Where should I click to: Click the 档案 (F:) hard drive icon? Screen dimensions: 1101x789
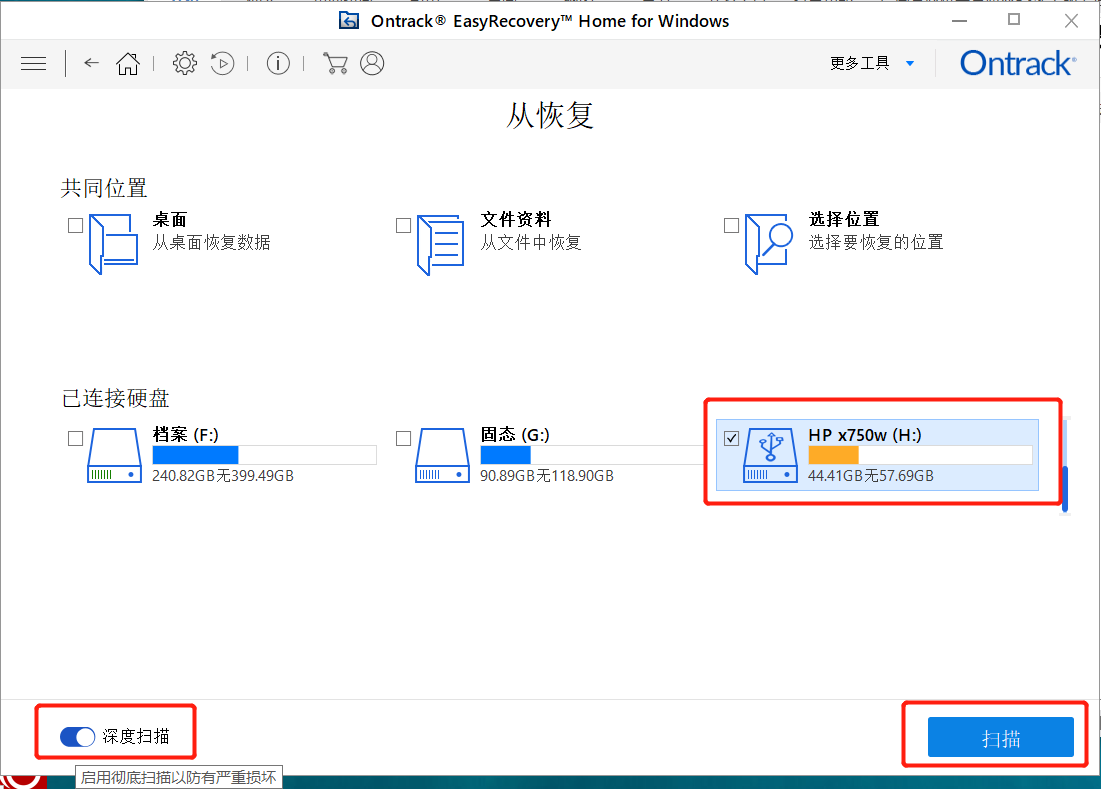[x=114, y=455]
